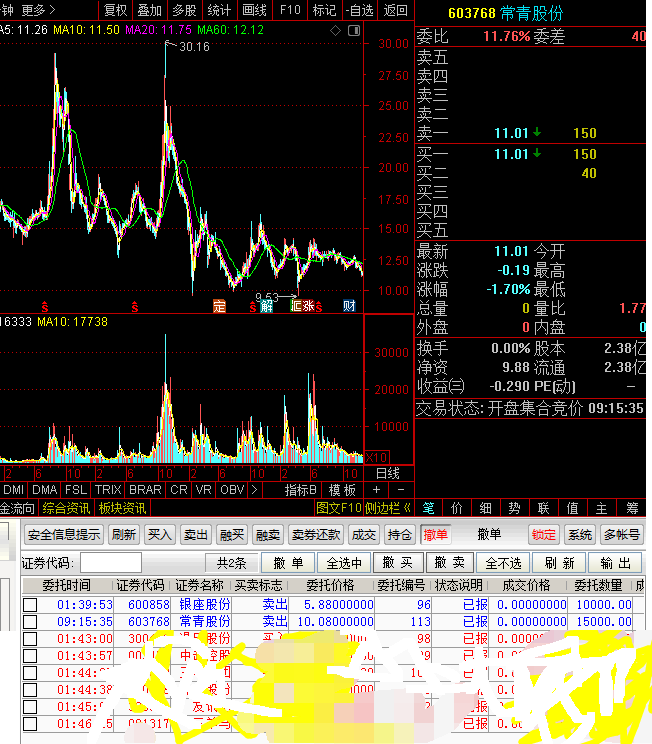652x744 pixels.
Task: Zoom in chart with the plus button
Action: click(377, 490)
